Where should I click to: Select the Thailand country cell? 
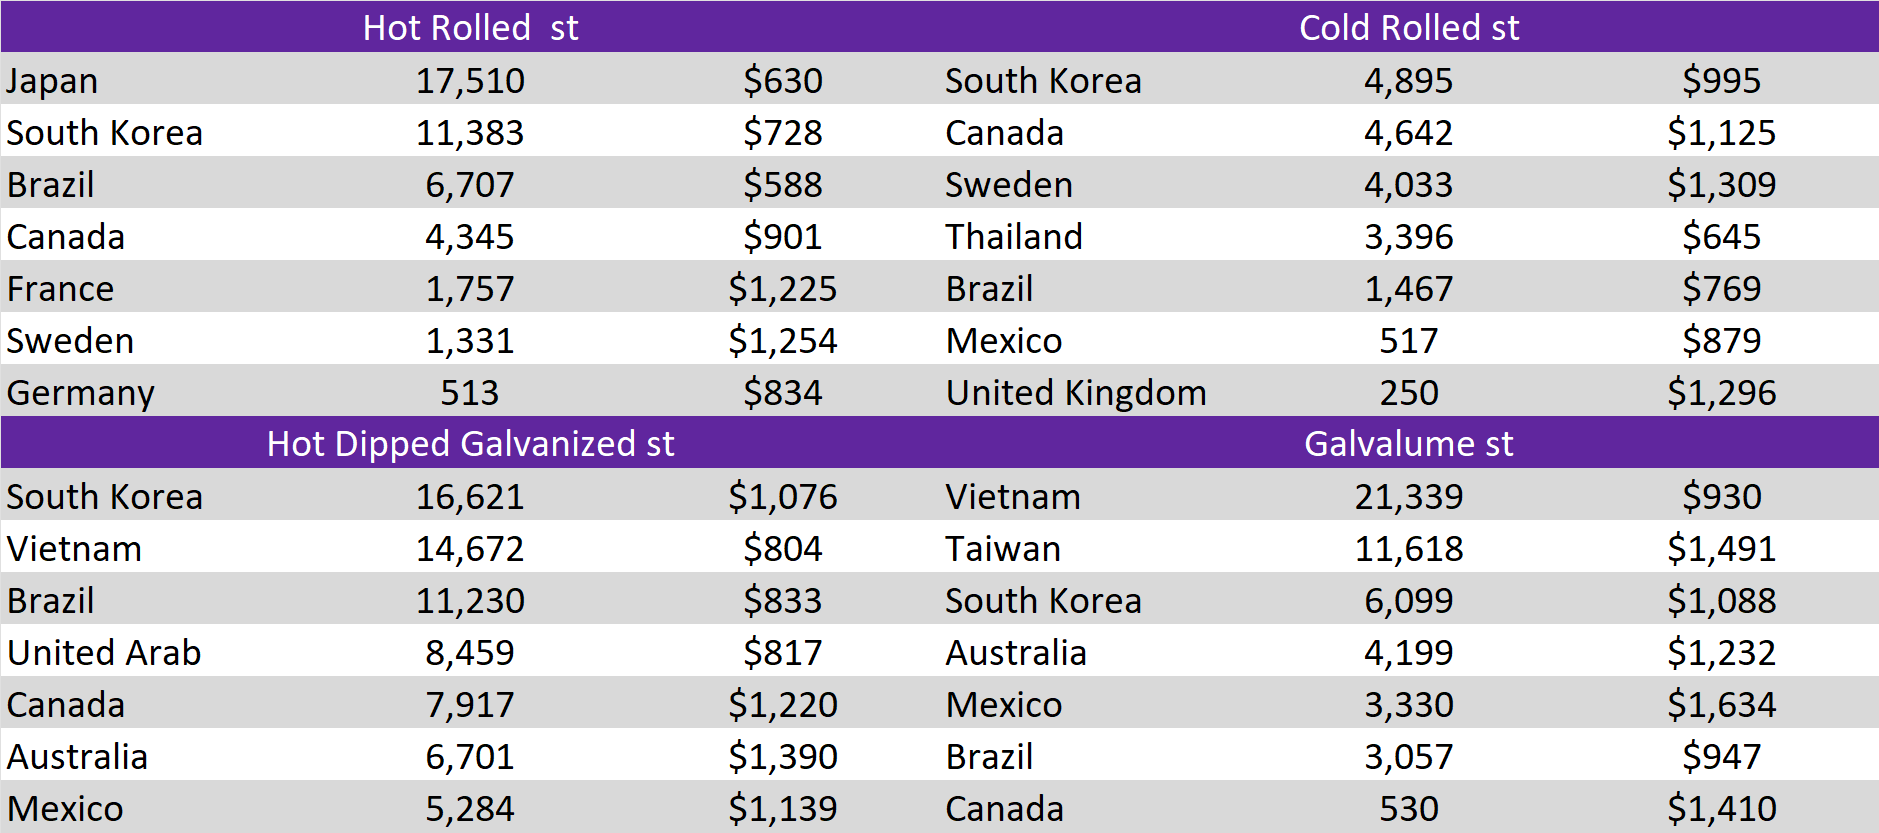tap(1014, 237)
